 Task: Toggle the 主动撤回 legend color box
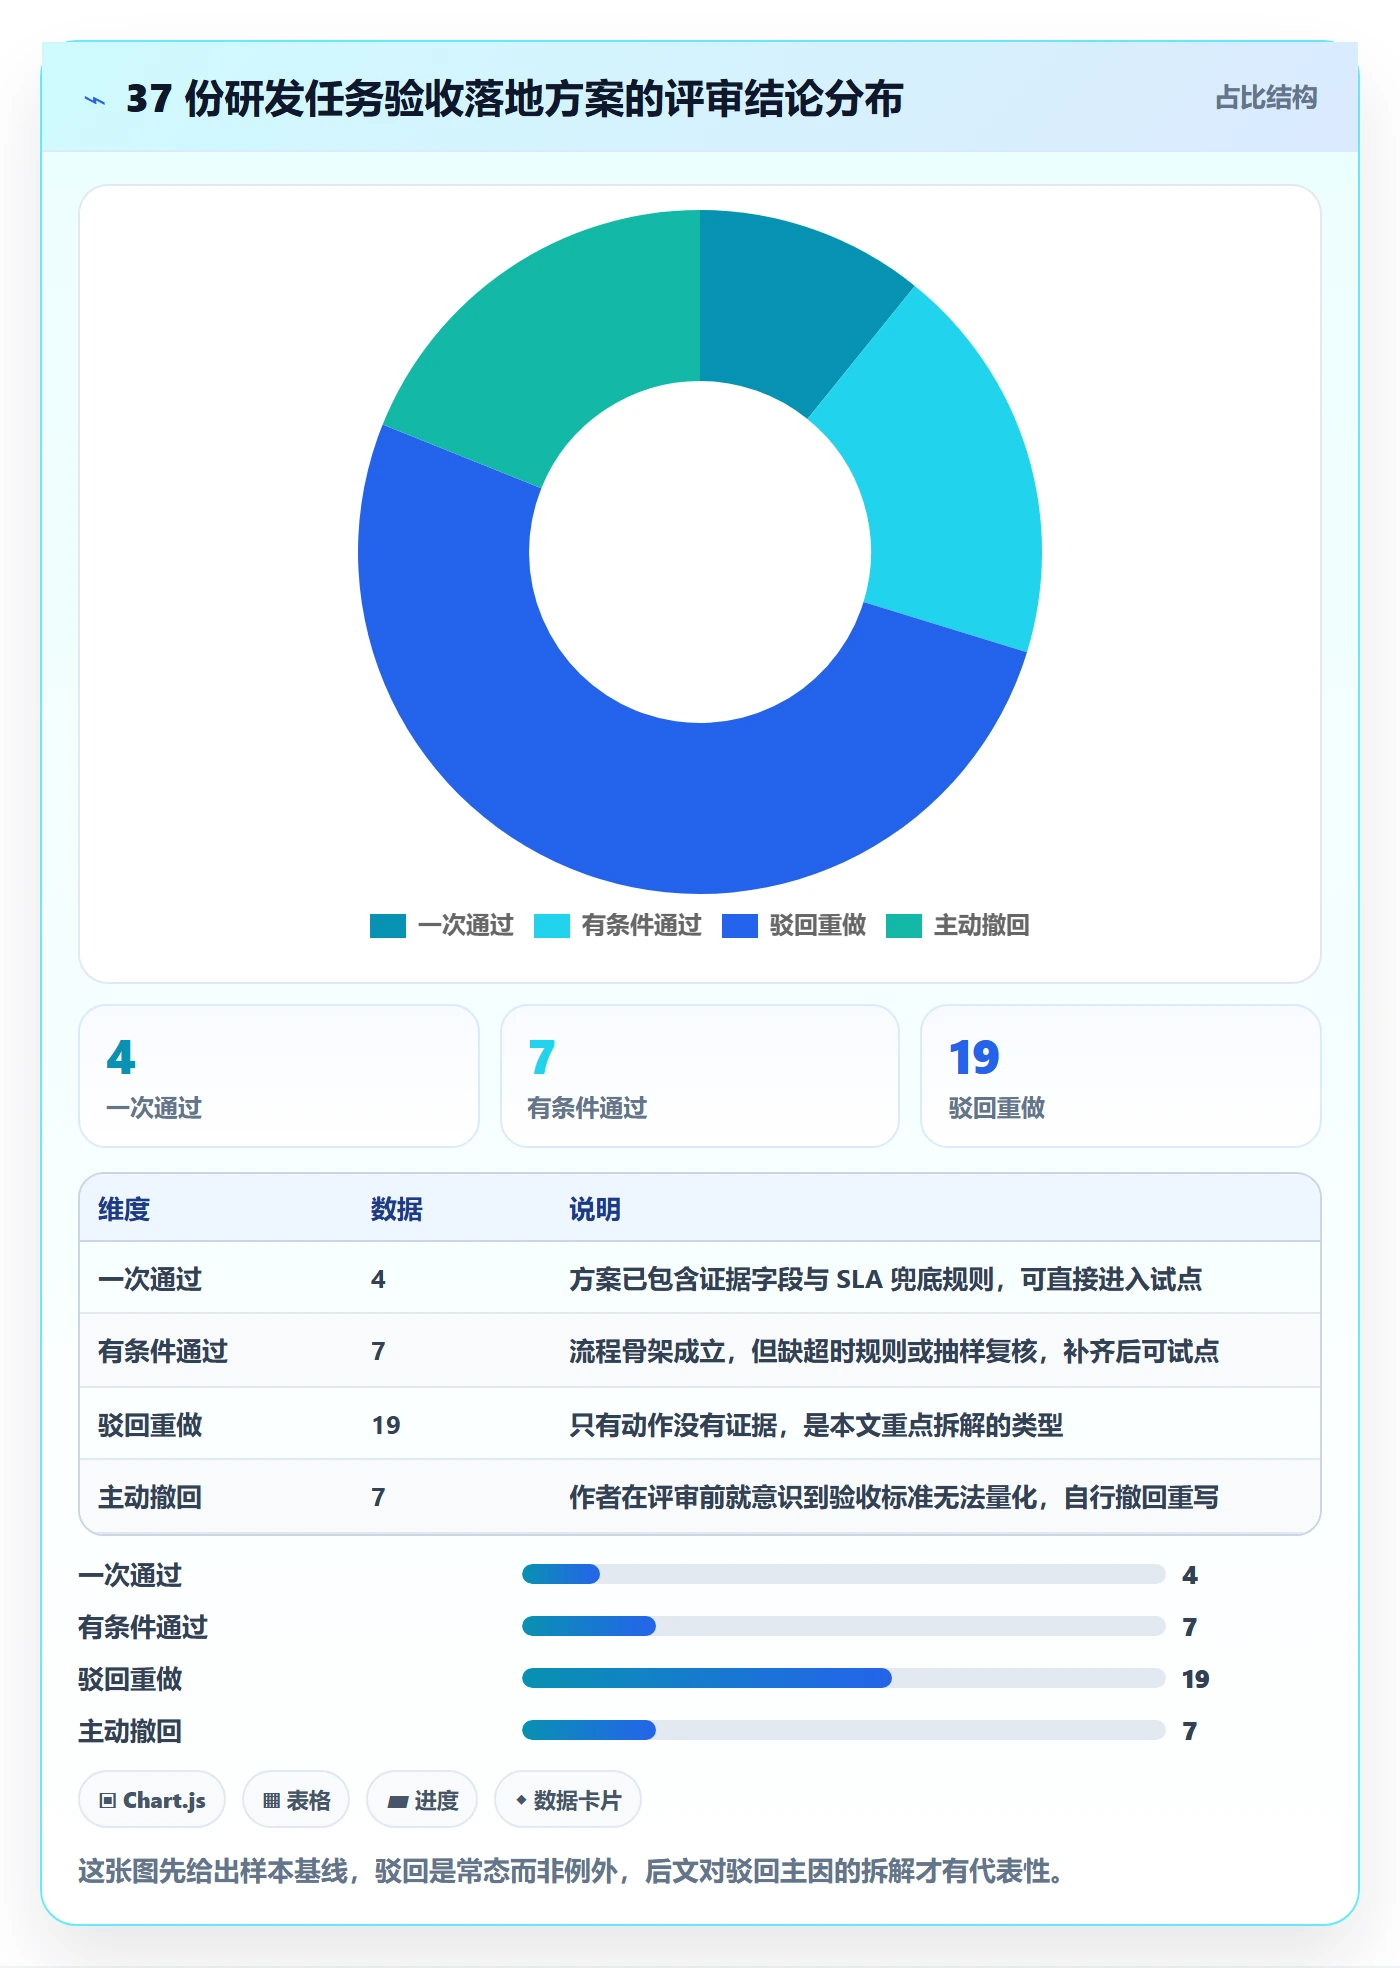(904, 926)
